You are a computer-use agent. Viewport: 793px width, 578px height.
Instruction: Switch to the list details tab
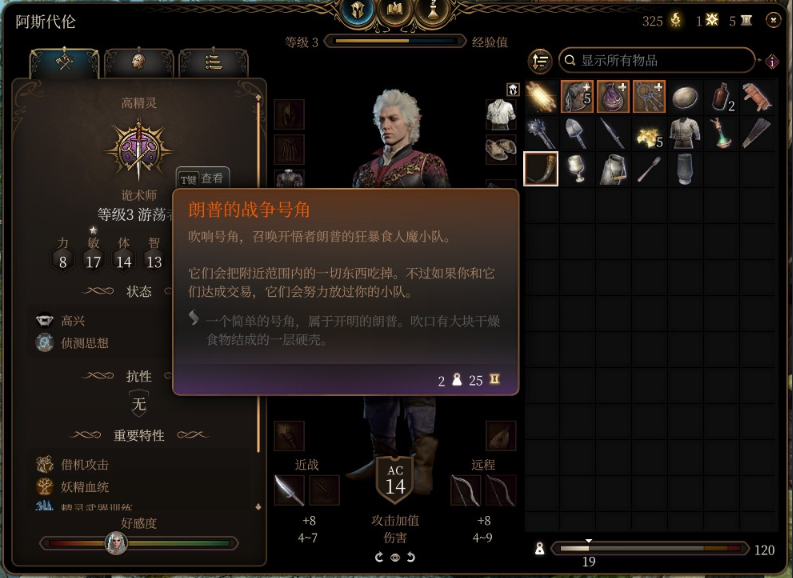(x=213, y=63)
